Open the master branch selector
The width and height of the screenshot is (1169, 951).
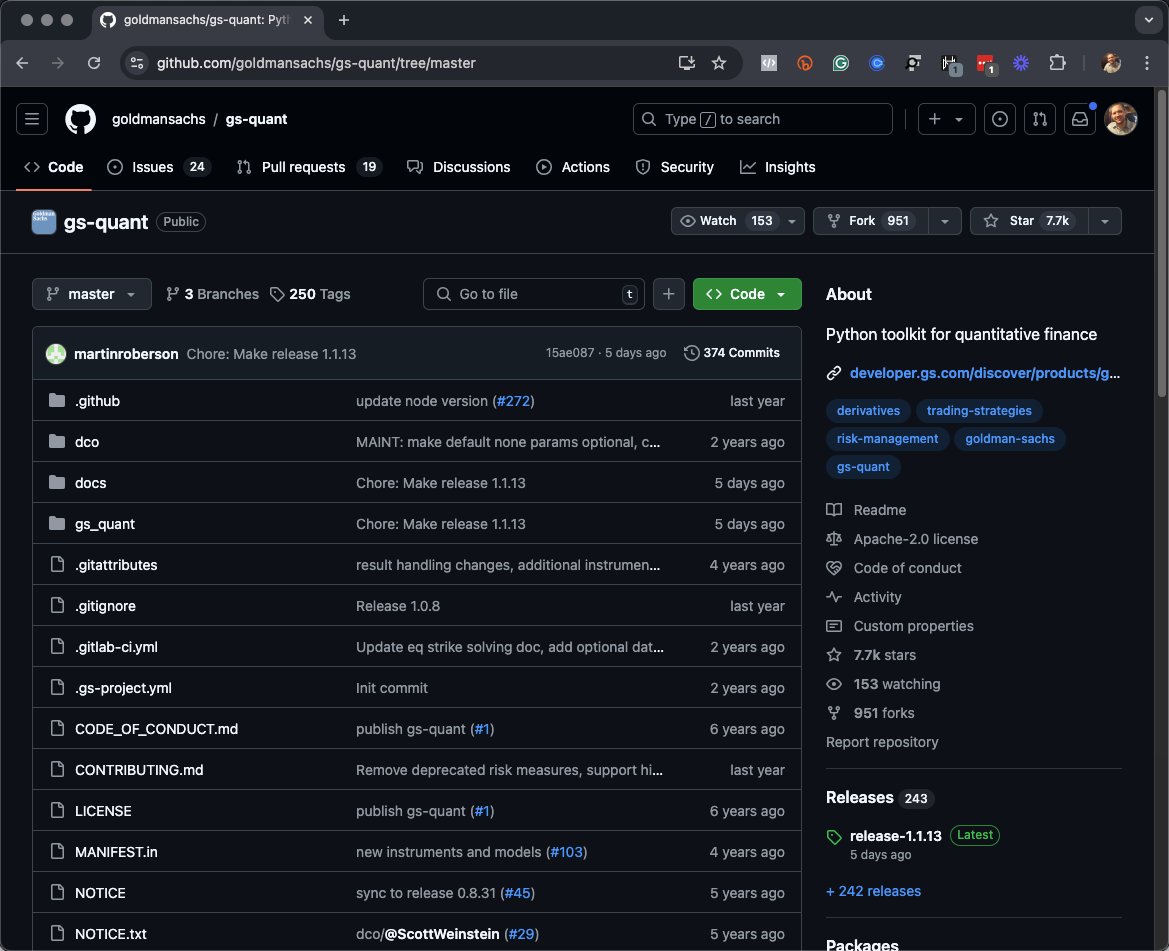point(92,294)
